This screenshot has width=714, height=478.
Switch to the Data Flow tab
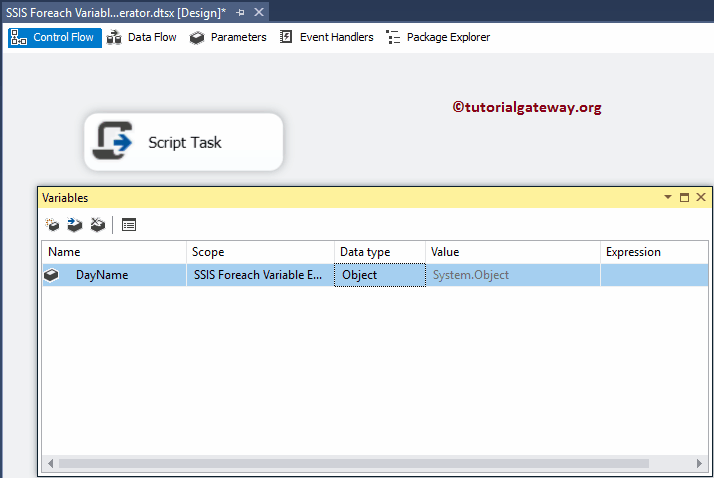coord(142,37)
